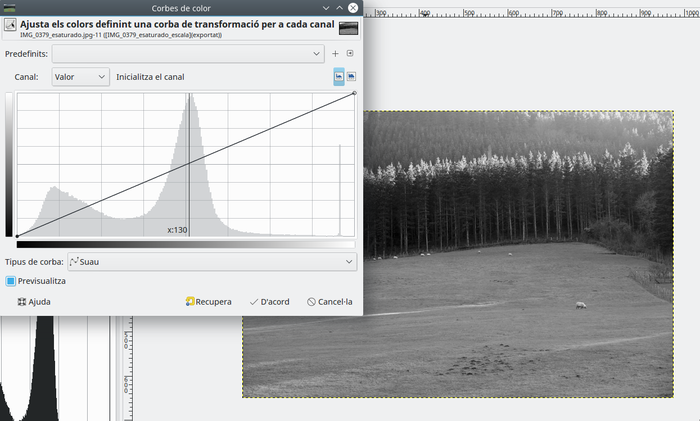Image resolution: width=700 pixels, height=421 pixels.
Task: Shade the dialog with the down chevron
Action: (x=326, y=8)
